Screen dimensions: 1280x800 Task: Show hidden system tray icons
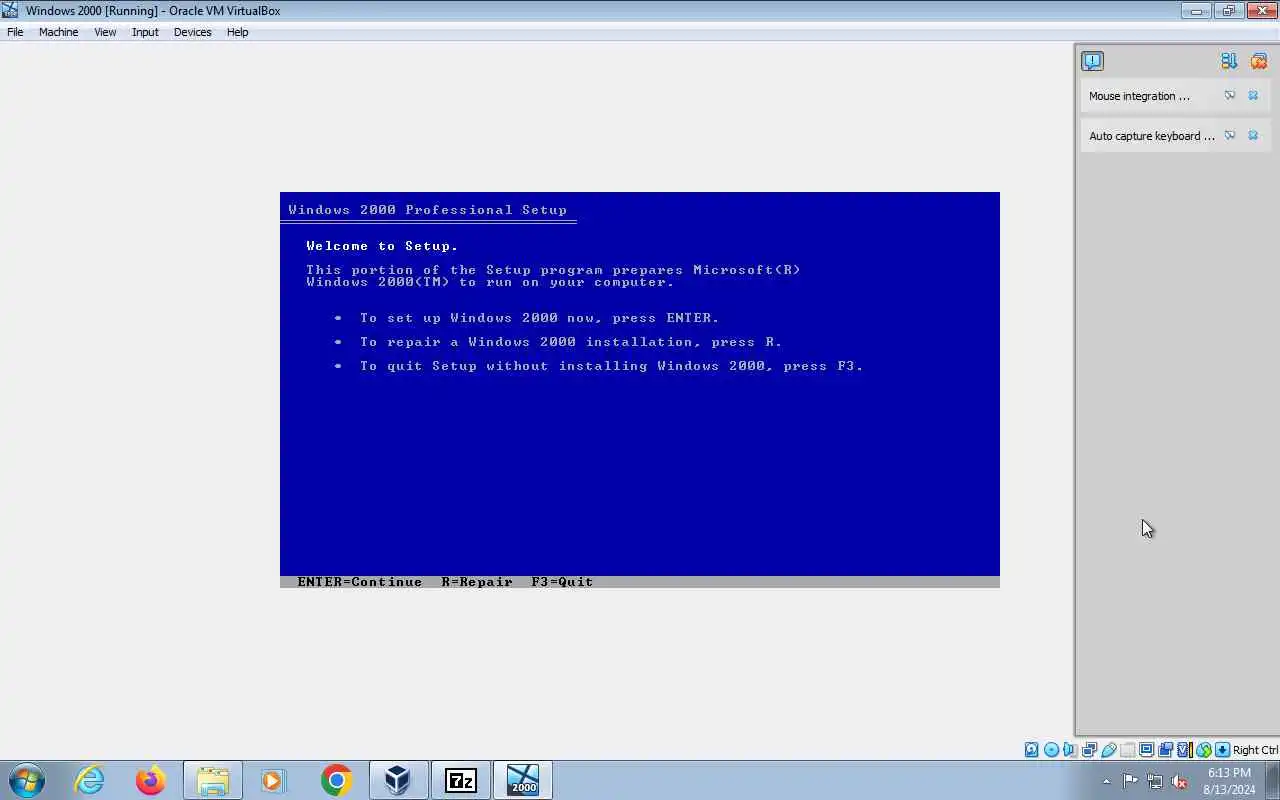pyautogui.click(x=1106, y=782)
